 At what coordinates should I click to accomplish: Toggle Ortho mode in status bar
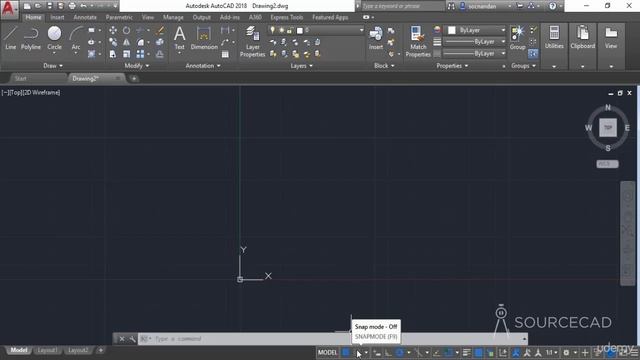point(388,353)
